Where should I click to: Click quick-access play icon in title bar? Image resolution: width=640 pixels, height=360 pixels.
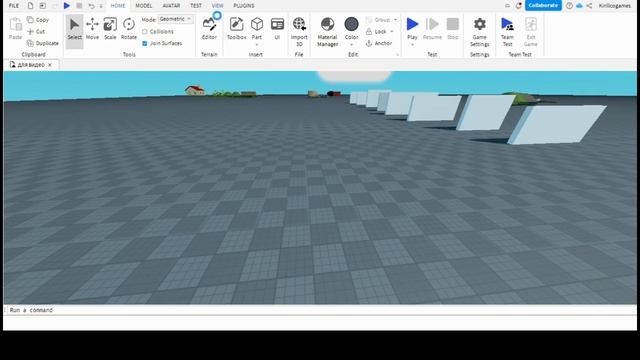67,6
